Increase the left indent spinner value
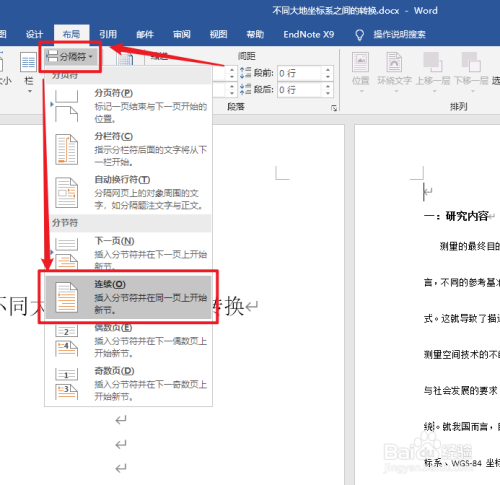 coord(232,70)
